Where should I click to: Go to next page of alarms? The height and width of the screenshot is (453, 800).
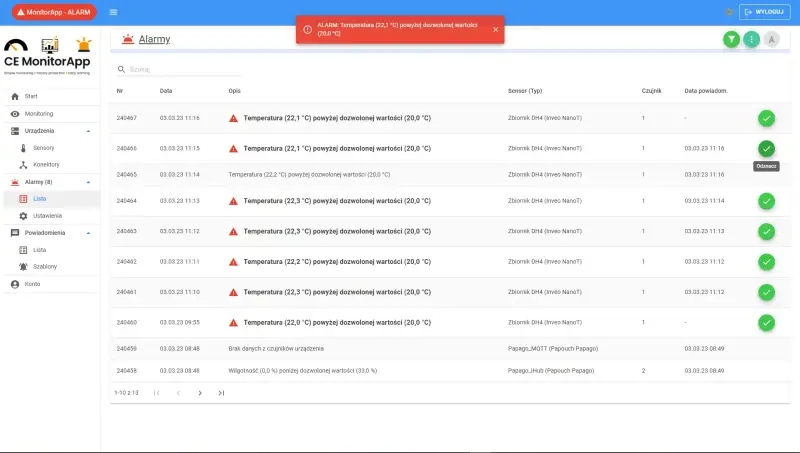[200, 393]
